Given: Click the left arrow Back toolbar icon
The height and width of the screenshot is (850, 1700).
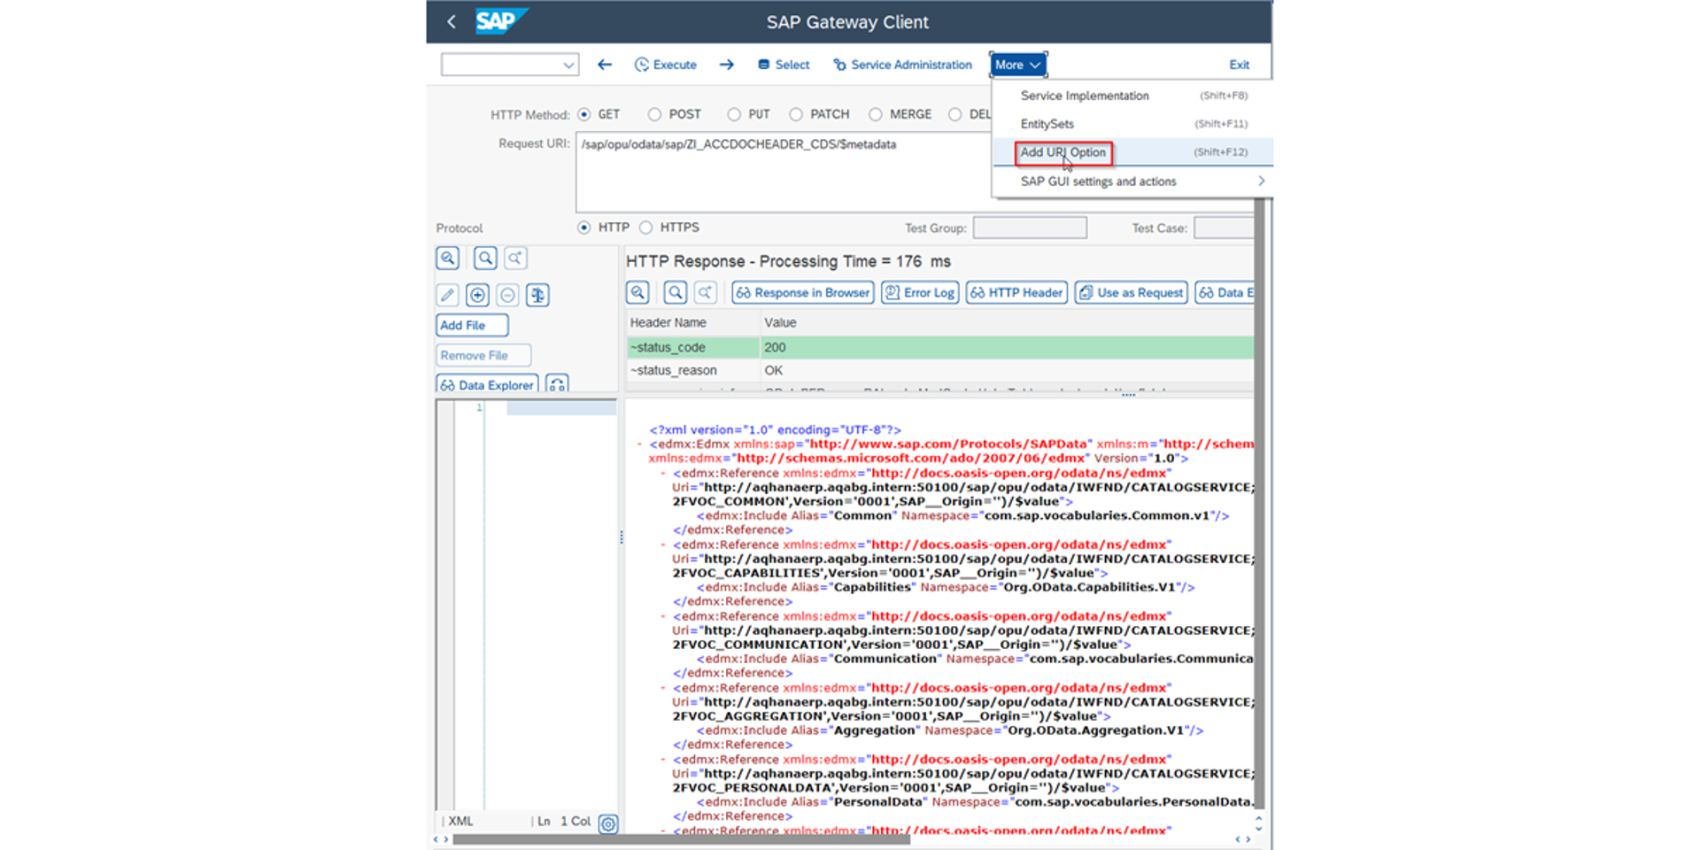Looking at the screenshot, I should (604, 65).
